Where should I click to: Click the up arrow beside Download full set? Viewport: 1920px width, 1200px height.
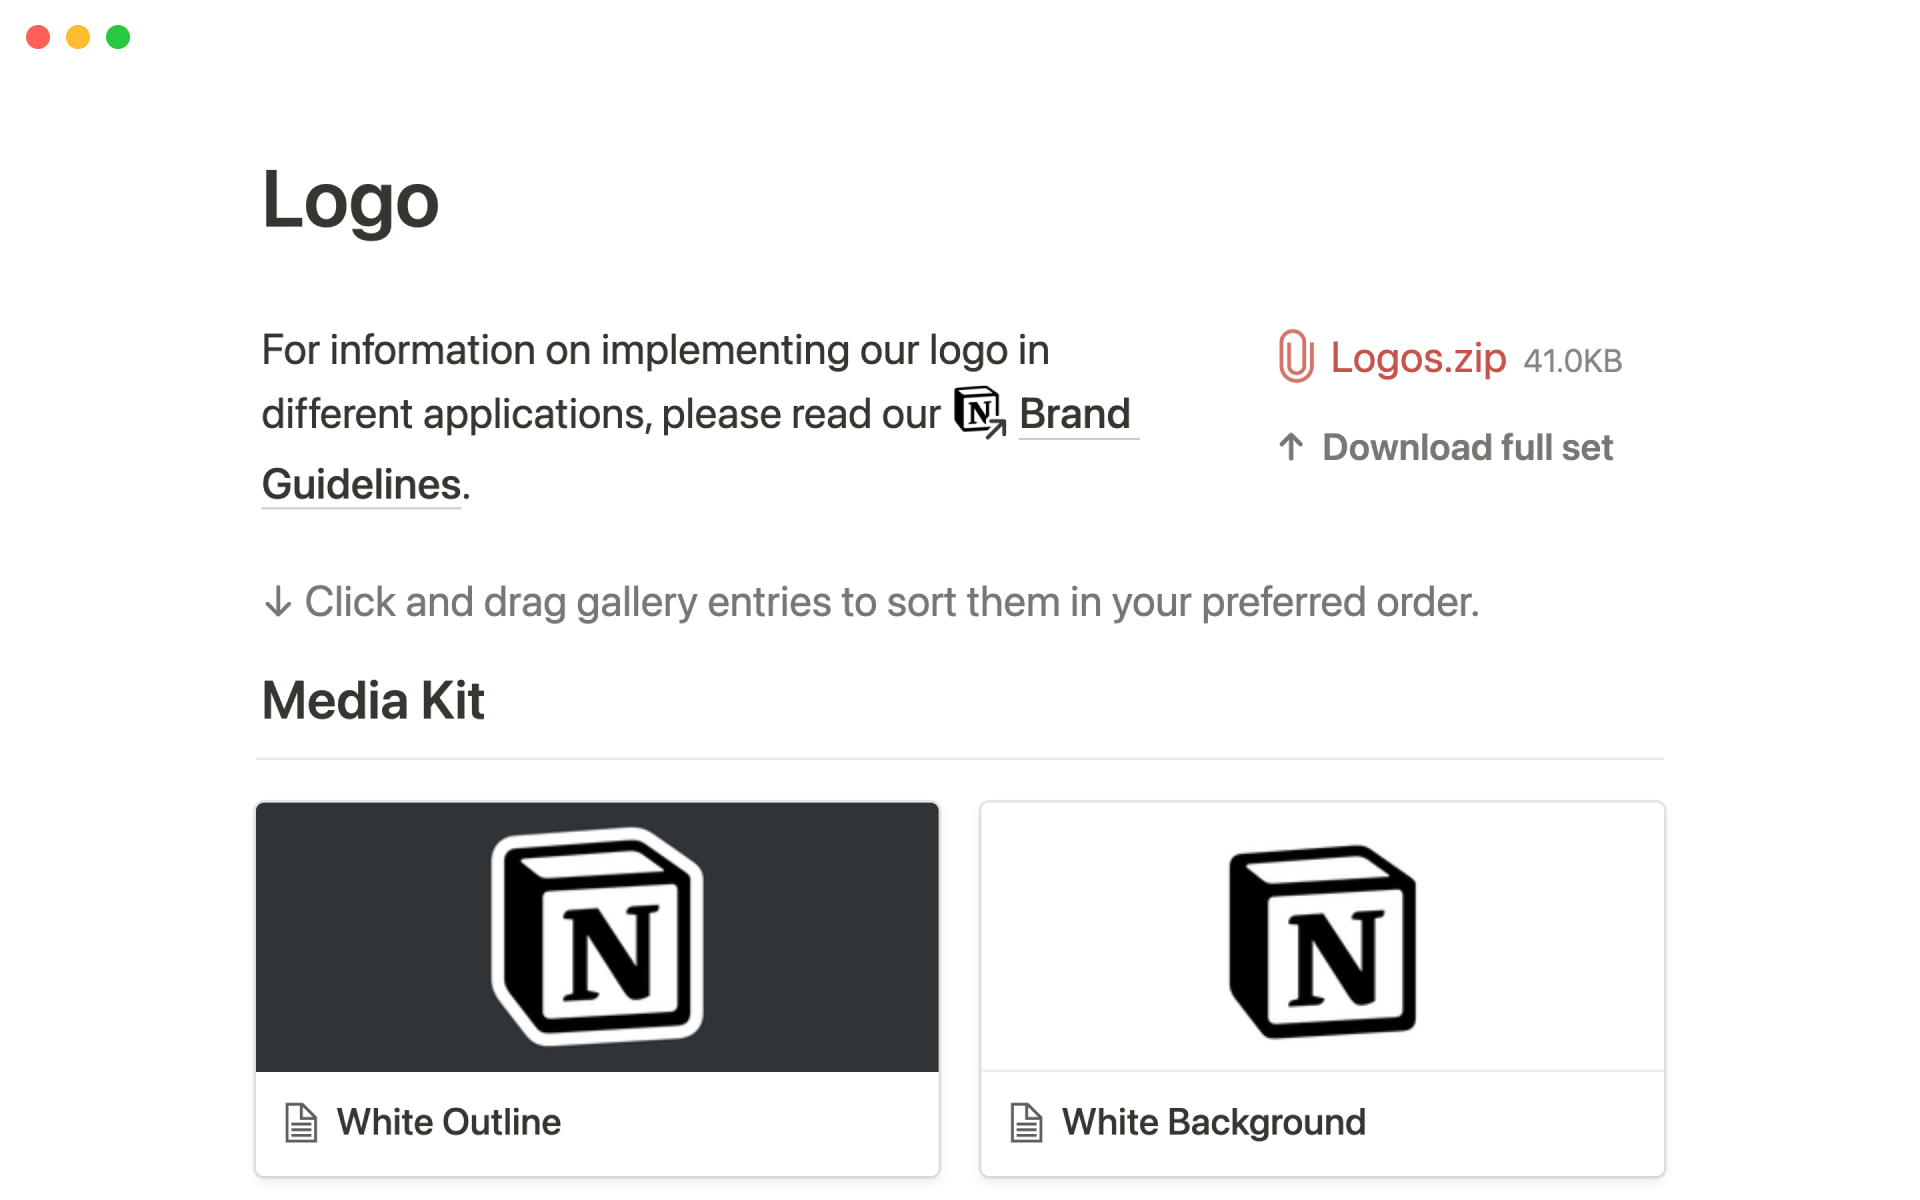point(1291,447)
